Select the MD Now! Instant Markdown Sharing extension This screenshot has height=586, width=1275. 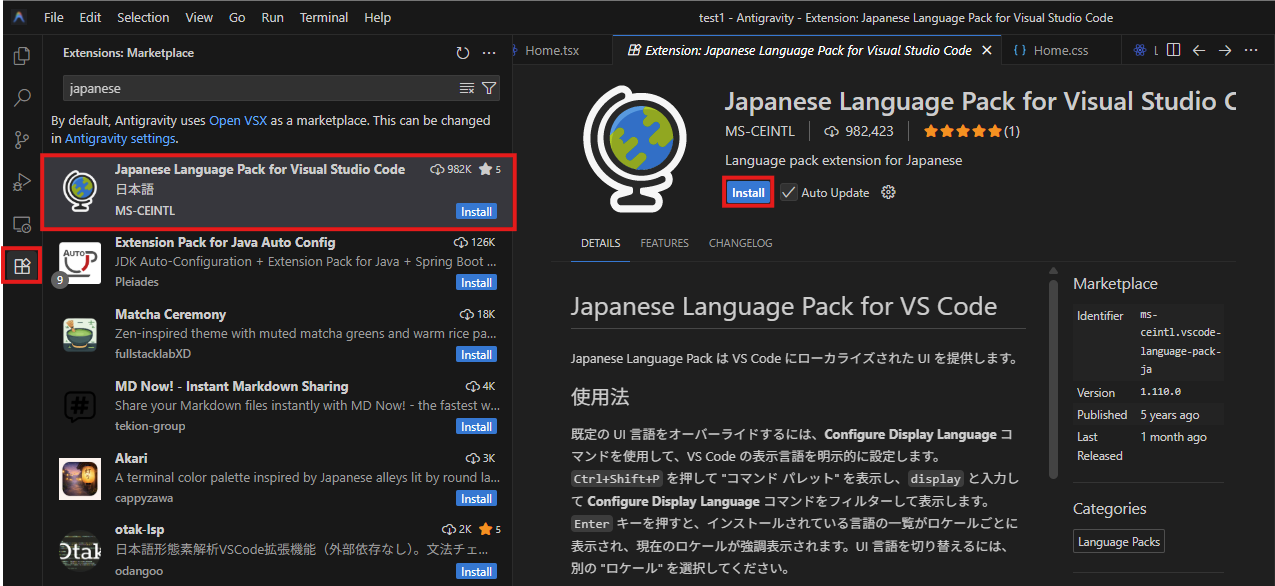279,407
